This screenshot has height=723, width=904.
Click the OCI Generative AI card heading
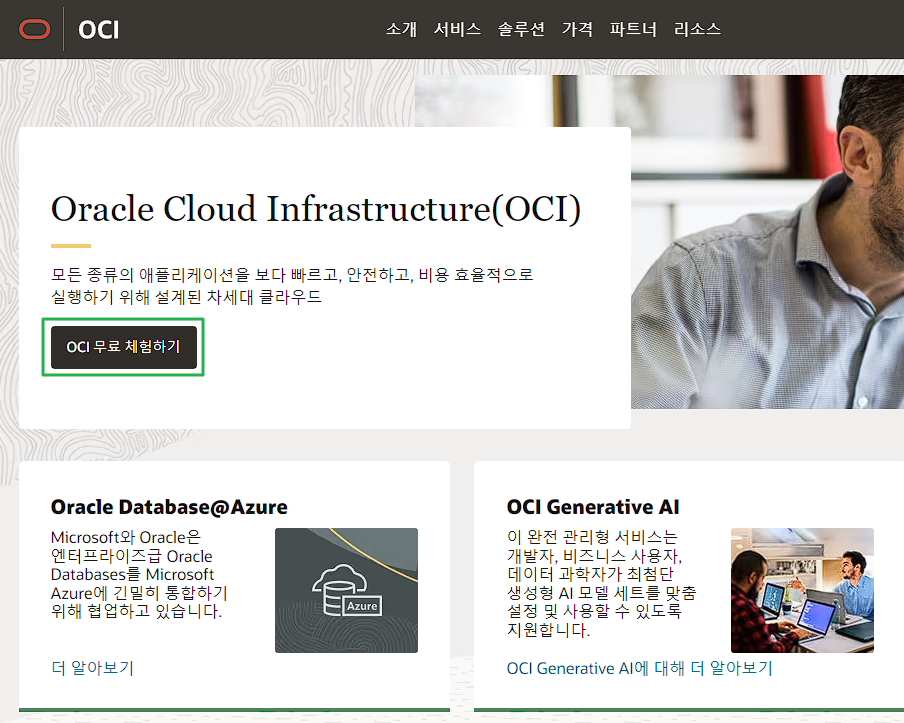pyautogui.click(x=593, y=507)
